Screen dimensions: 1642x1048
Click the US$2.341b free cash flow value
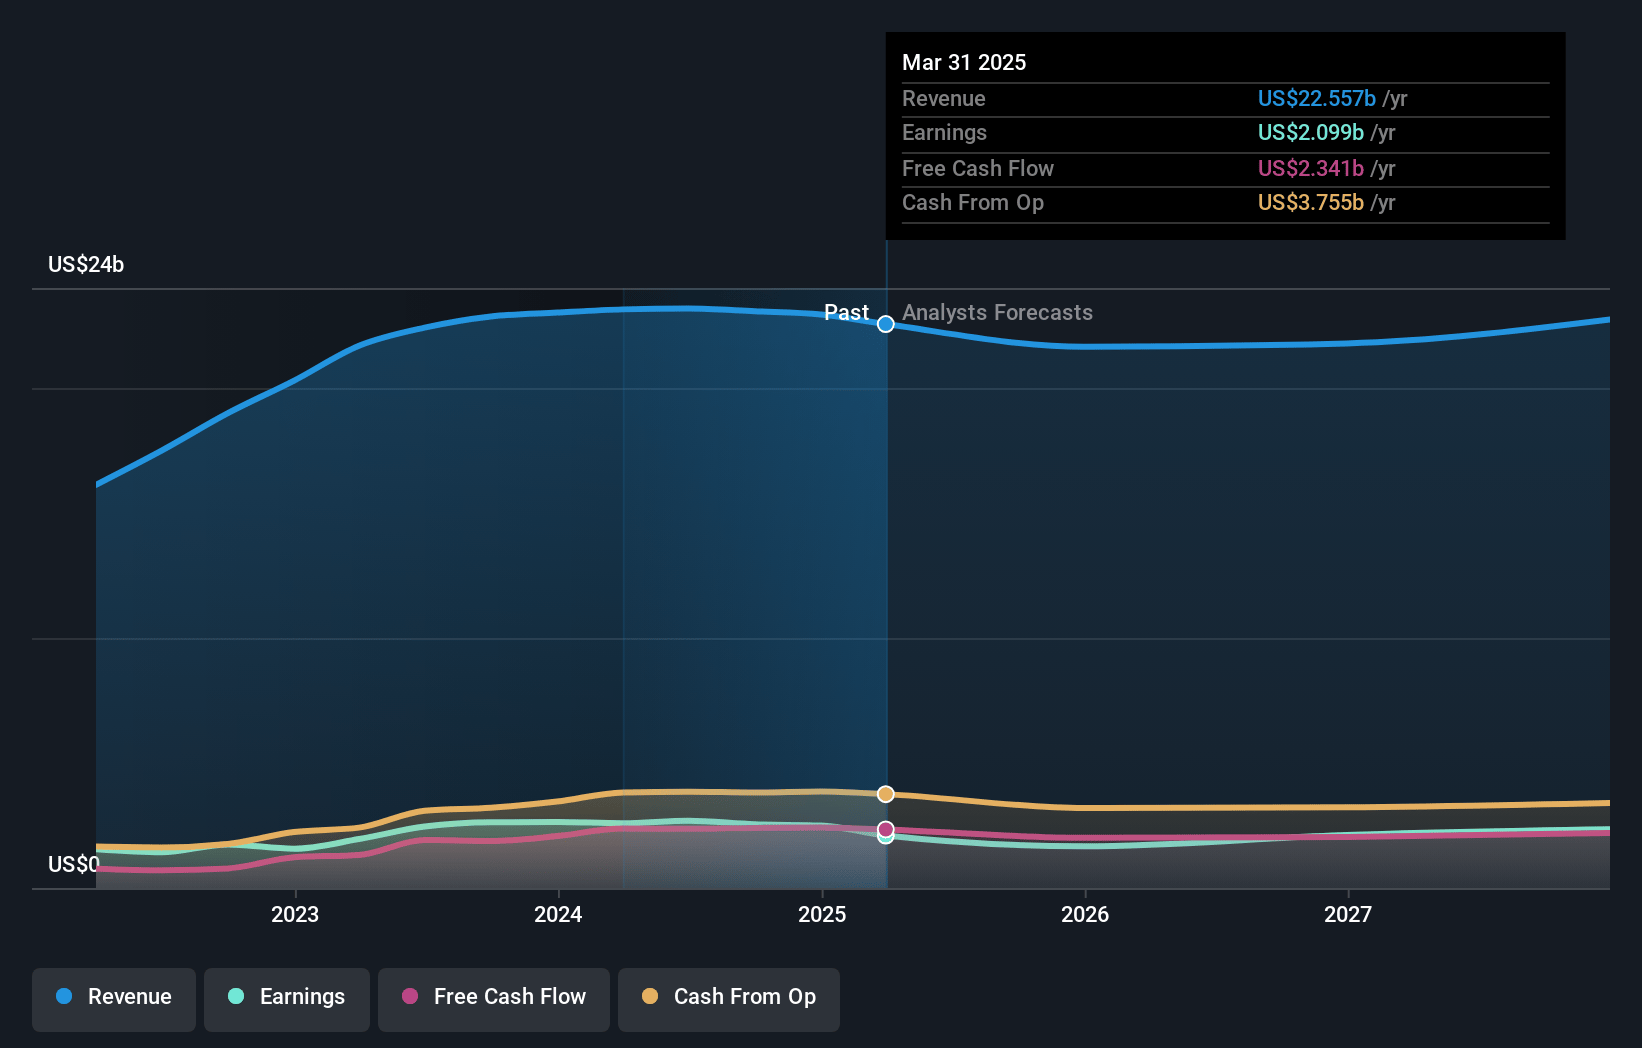coord(1311,168)
